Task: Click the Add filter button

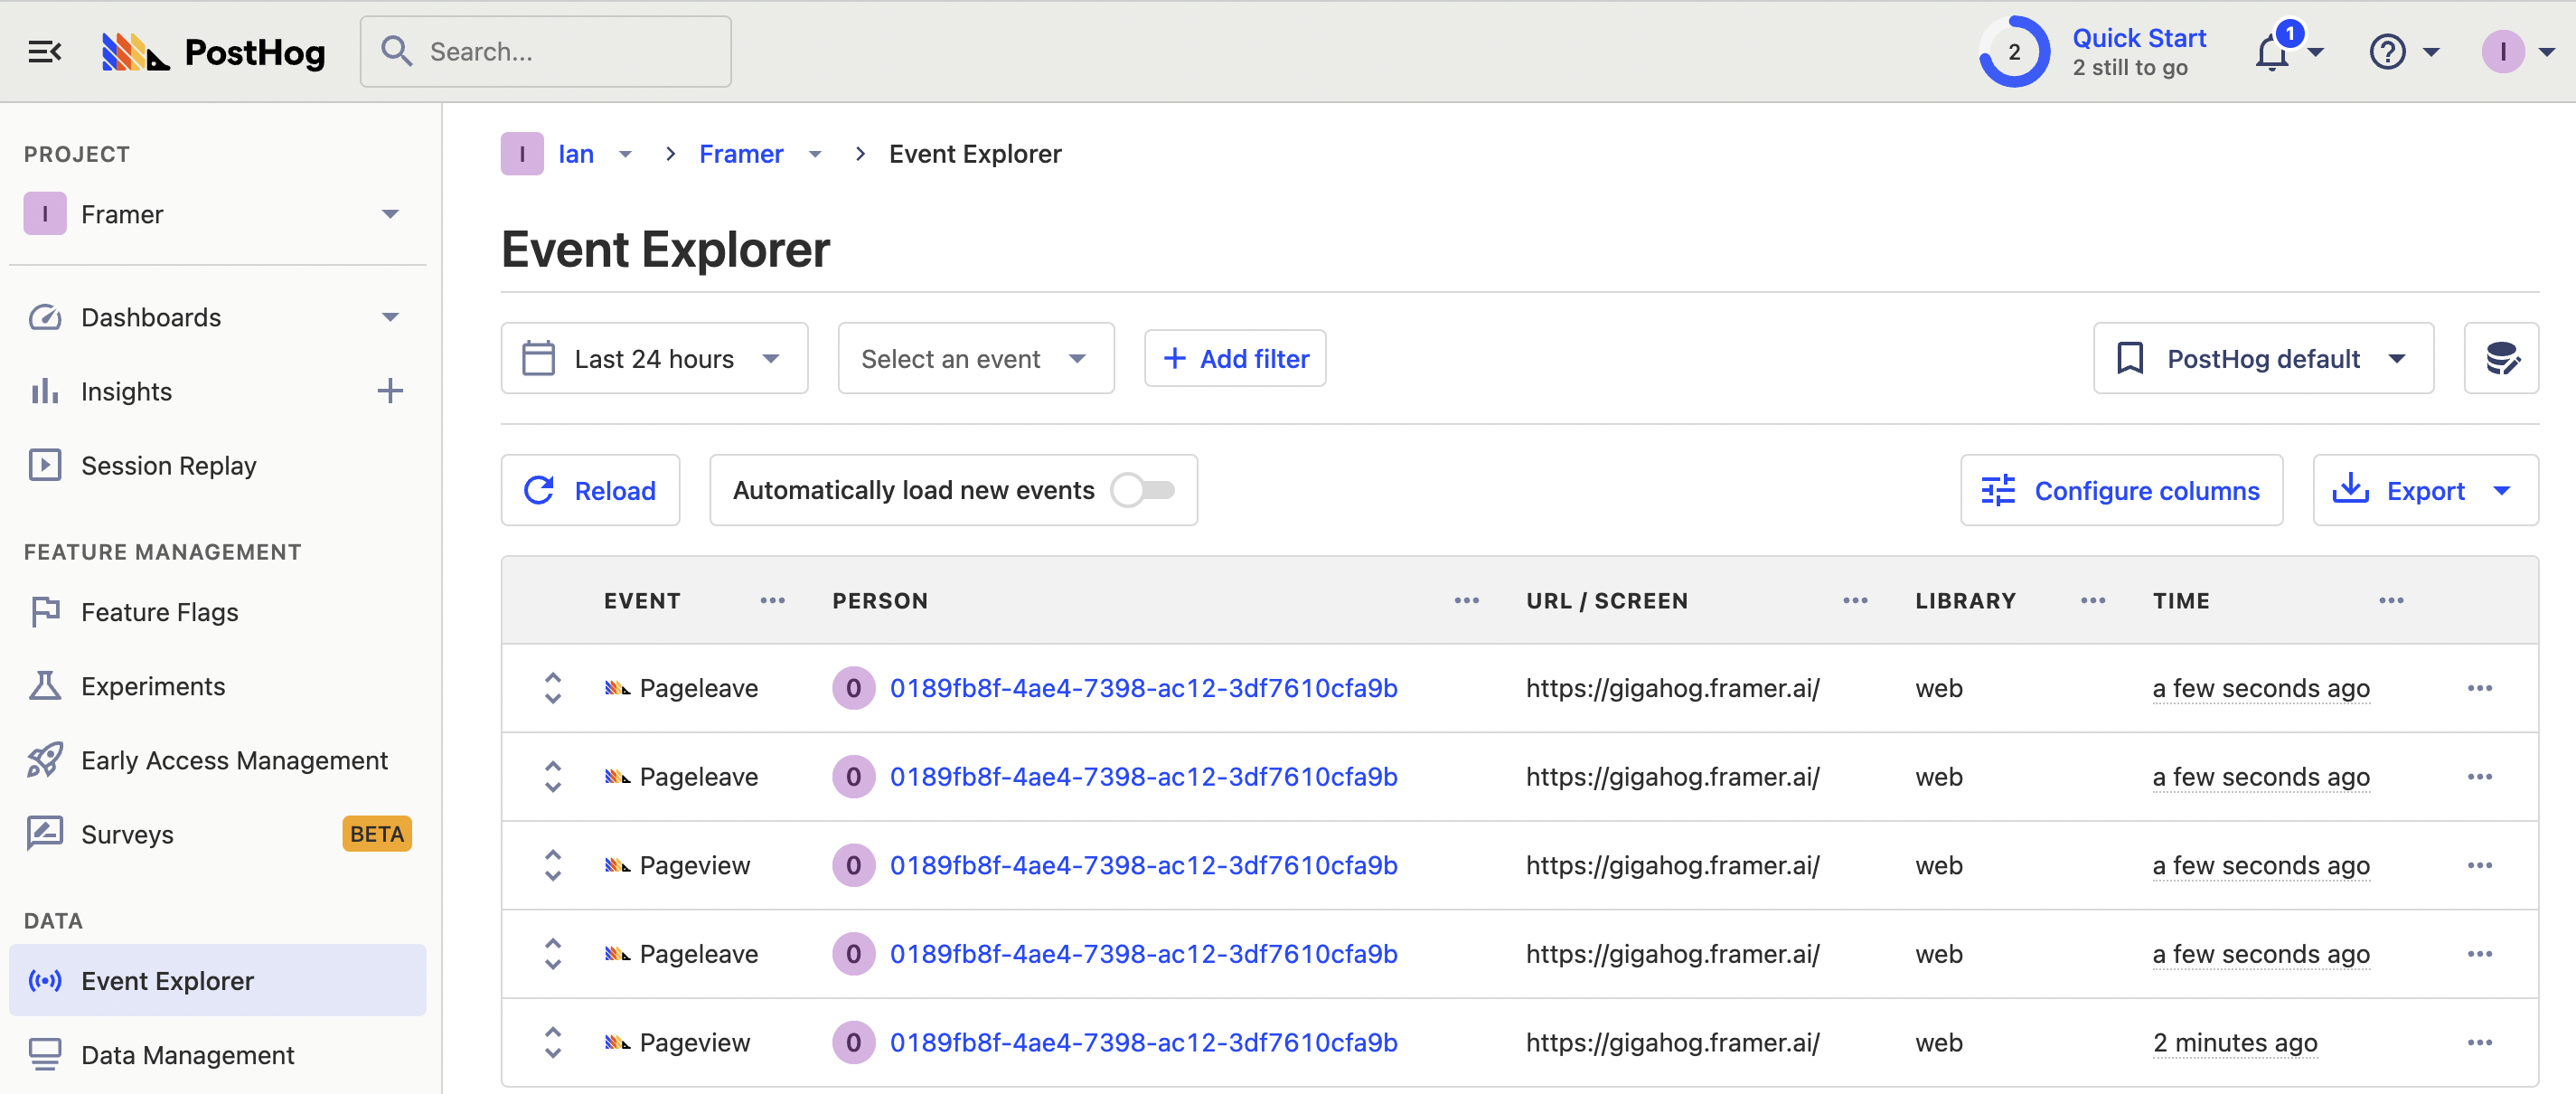Action: pos(1235,358)
